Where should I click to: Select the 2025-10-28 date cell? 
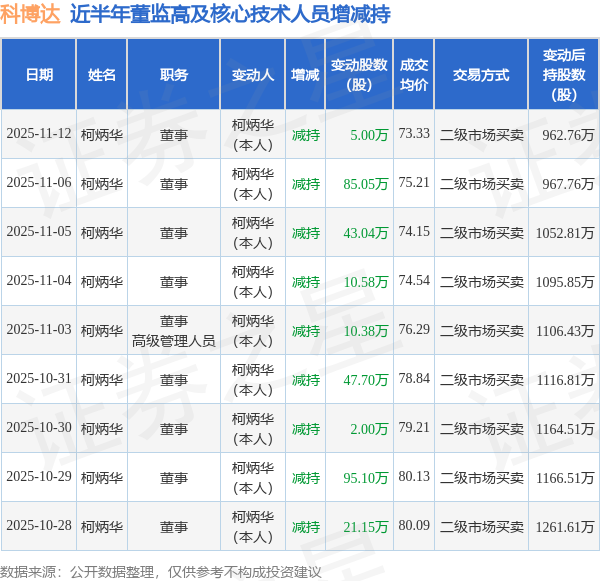click(x=39, y=526)
